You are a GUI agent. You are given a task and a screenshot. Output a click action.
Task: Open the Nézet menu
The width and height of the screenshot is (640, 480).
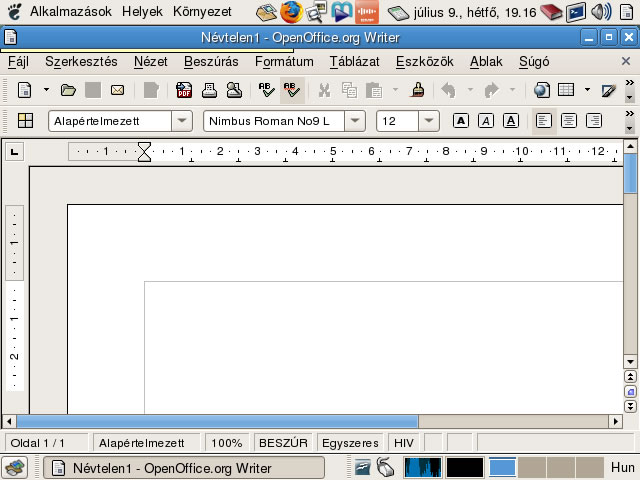(x=151, y=62)
